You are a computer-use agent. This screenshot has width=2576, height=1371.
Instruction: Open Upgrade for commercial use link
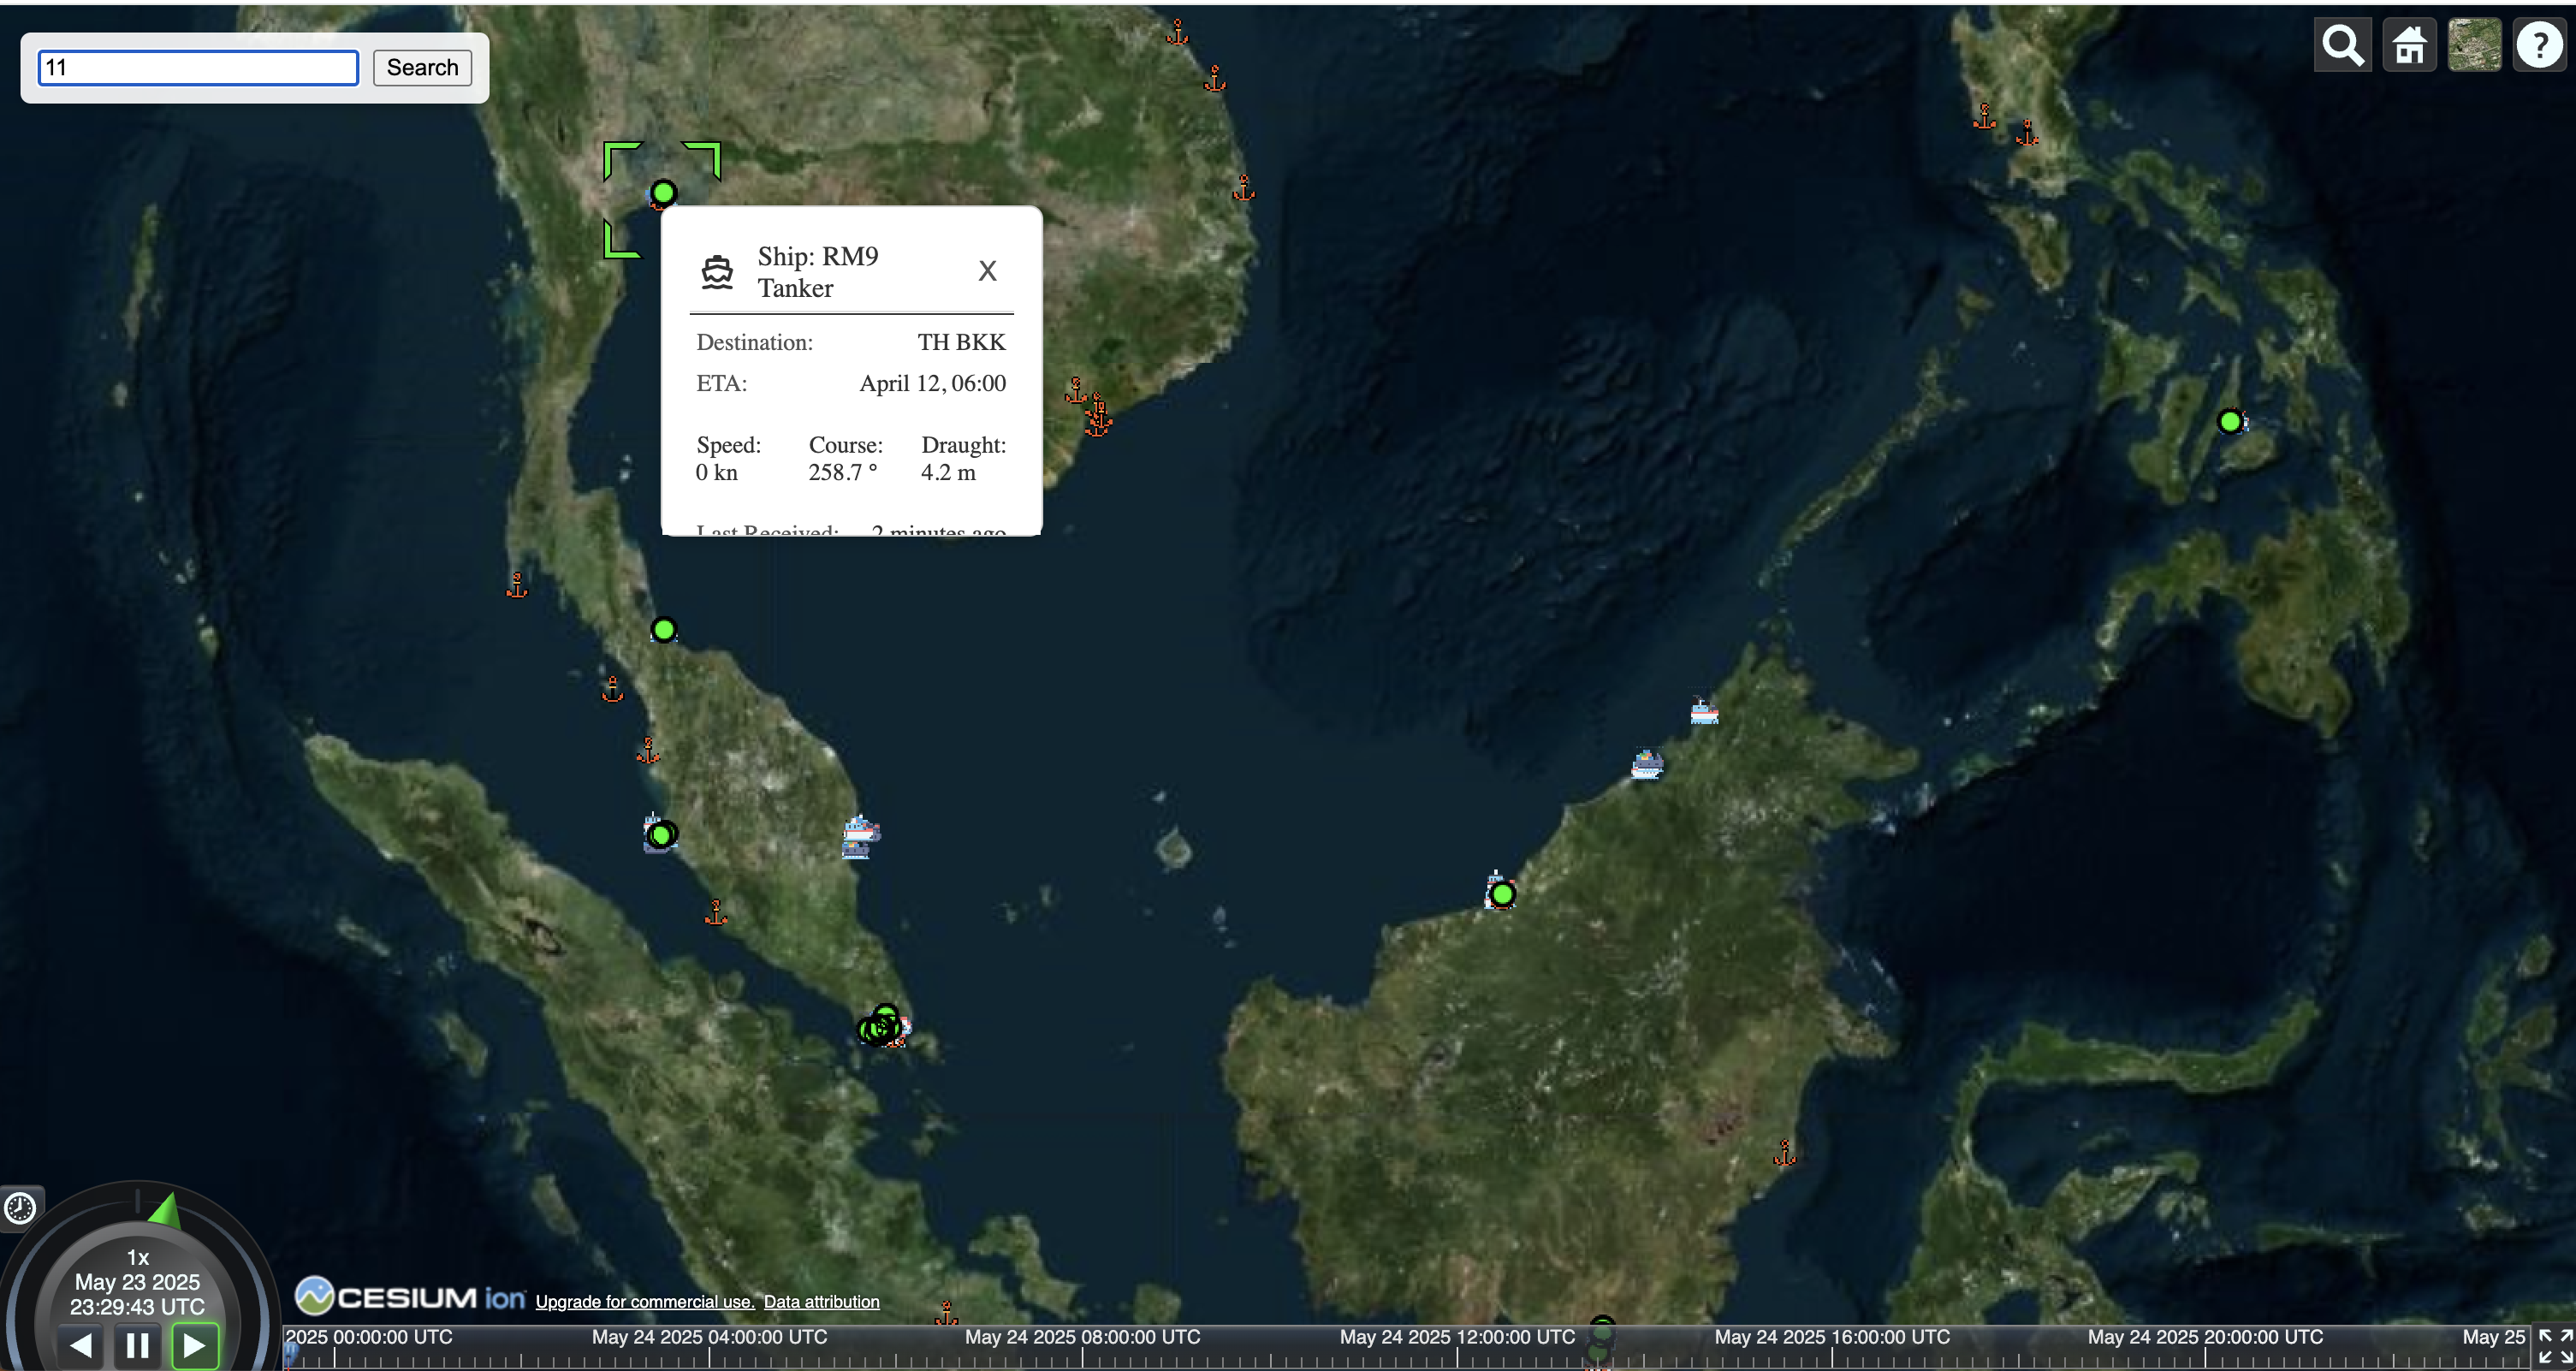[x=644, y=1301]
